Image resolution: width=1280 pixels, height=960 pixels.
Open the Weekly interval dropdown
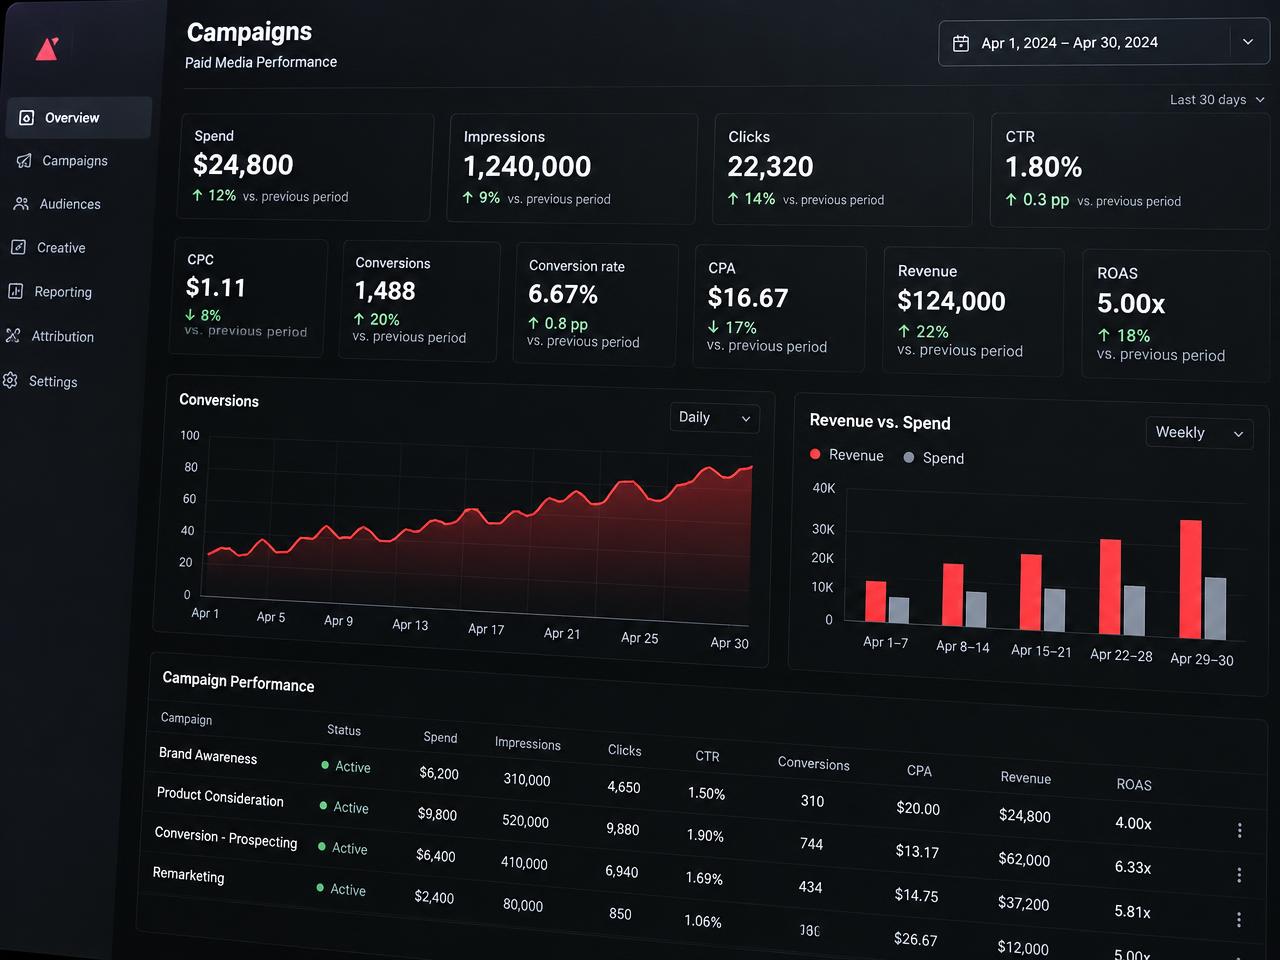pos(1199,433)
